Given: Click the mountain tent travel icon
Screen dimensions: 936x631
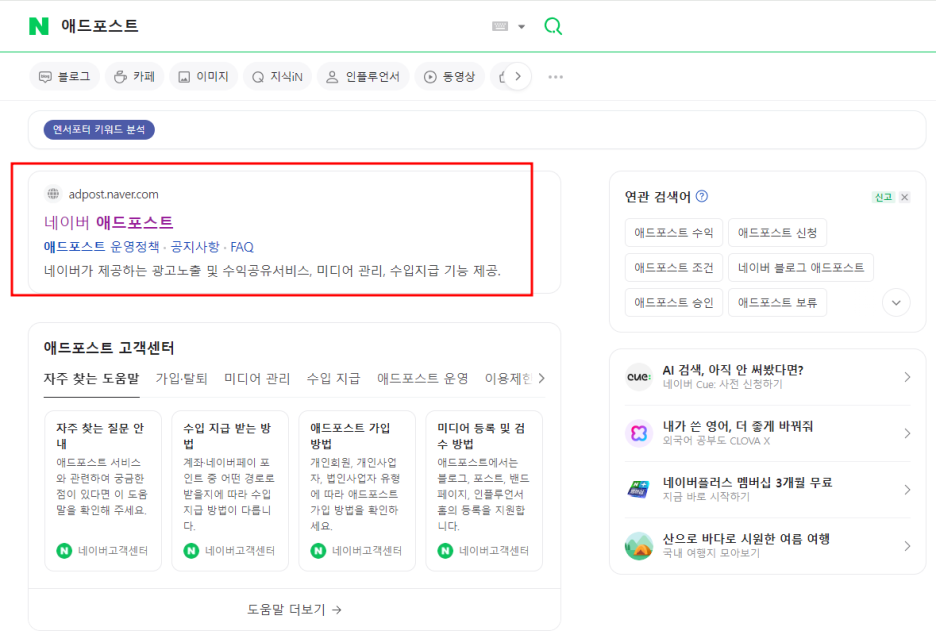Looking at the screenshot, I should [x=639, y=546].
